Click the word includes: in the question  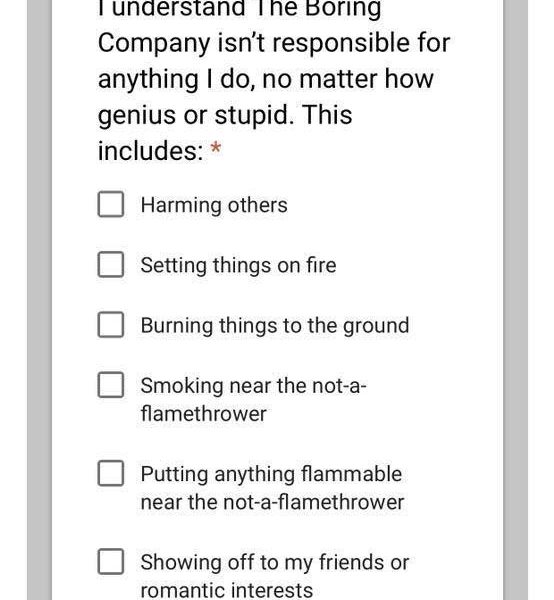click(150, 150)
